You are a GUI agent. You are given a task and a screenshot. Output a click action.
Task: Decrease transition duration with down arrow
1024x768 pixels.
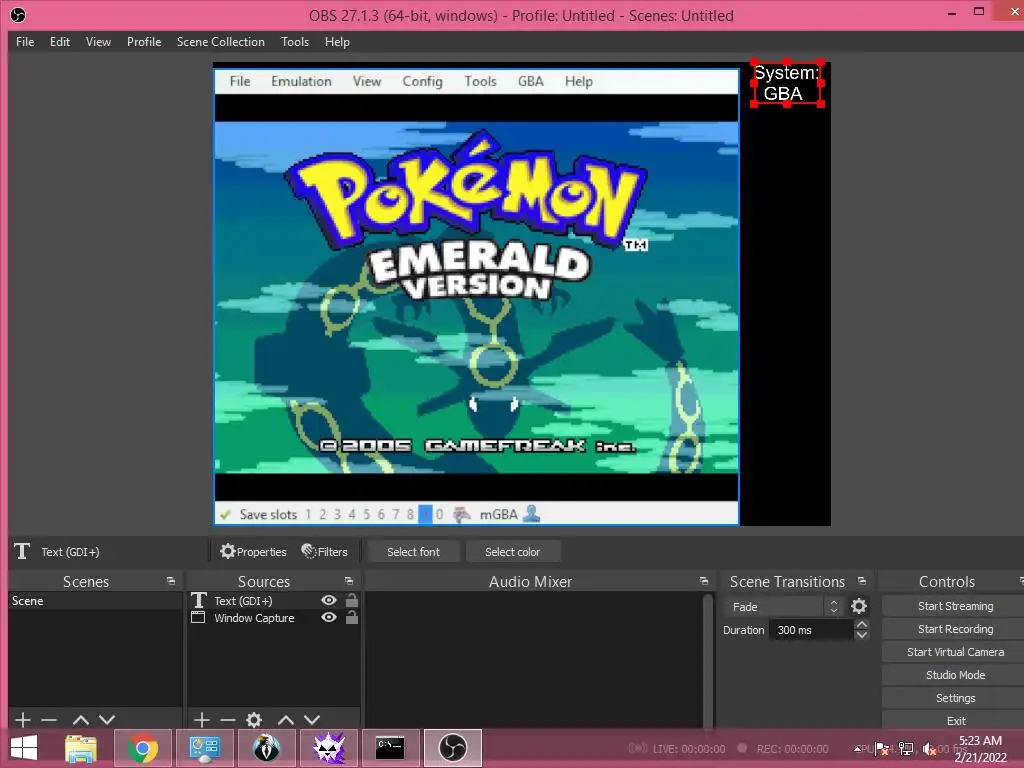pyautogui.click(x=862, y=635)
